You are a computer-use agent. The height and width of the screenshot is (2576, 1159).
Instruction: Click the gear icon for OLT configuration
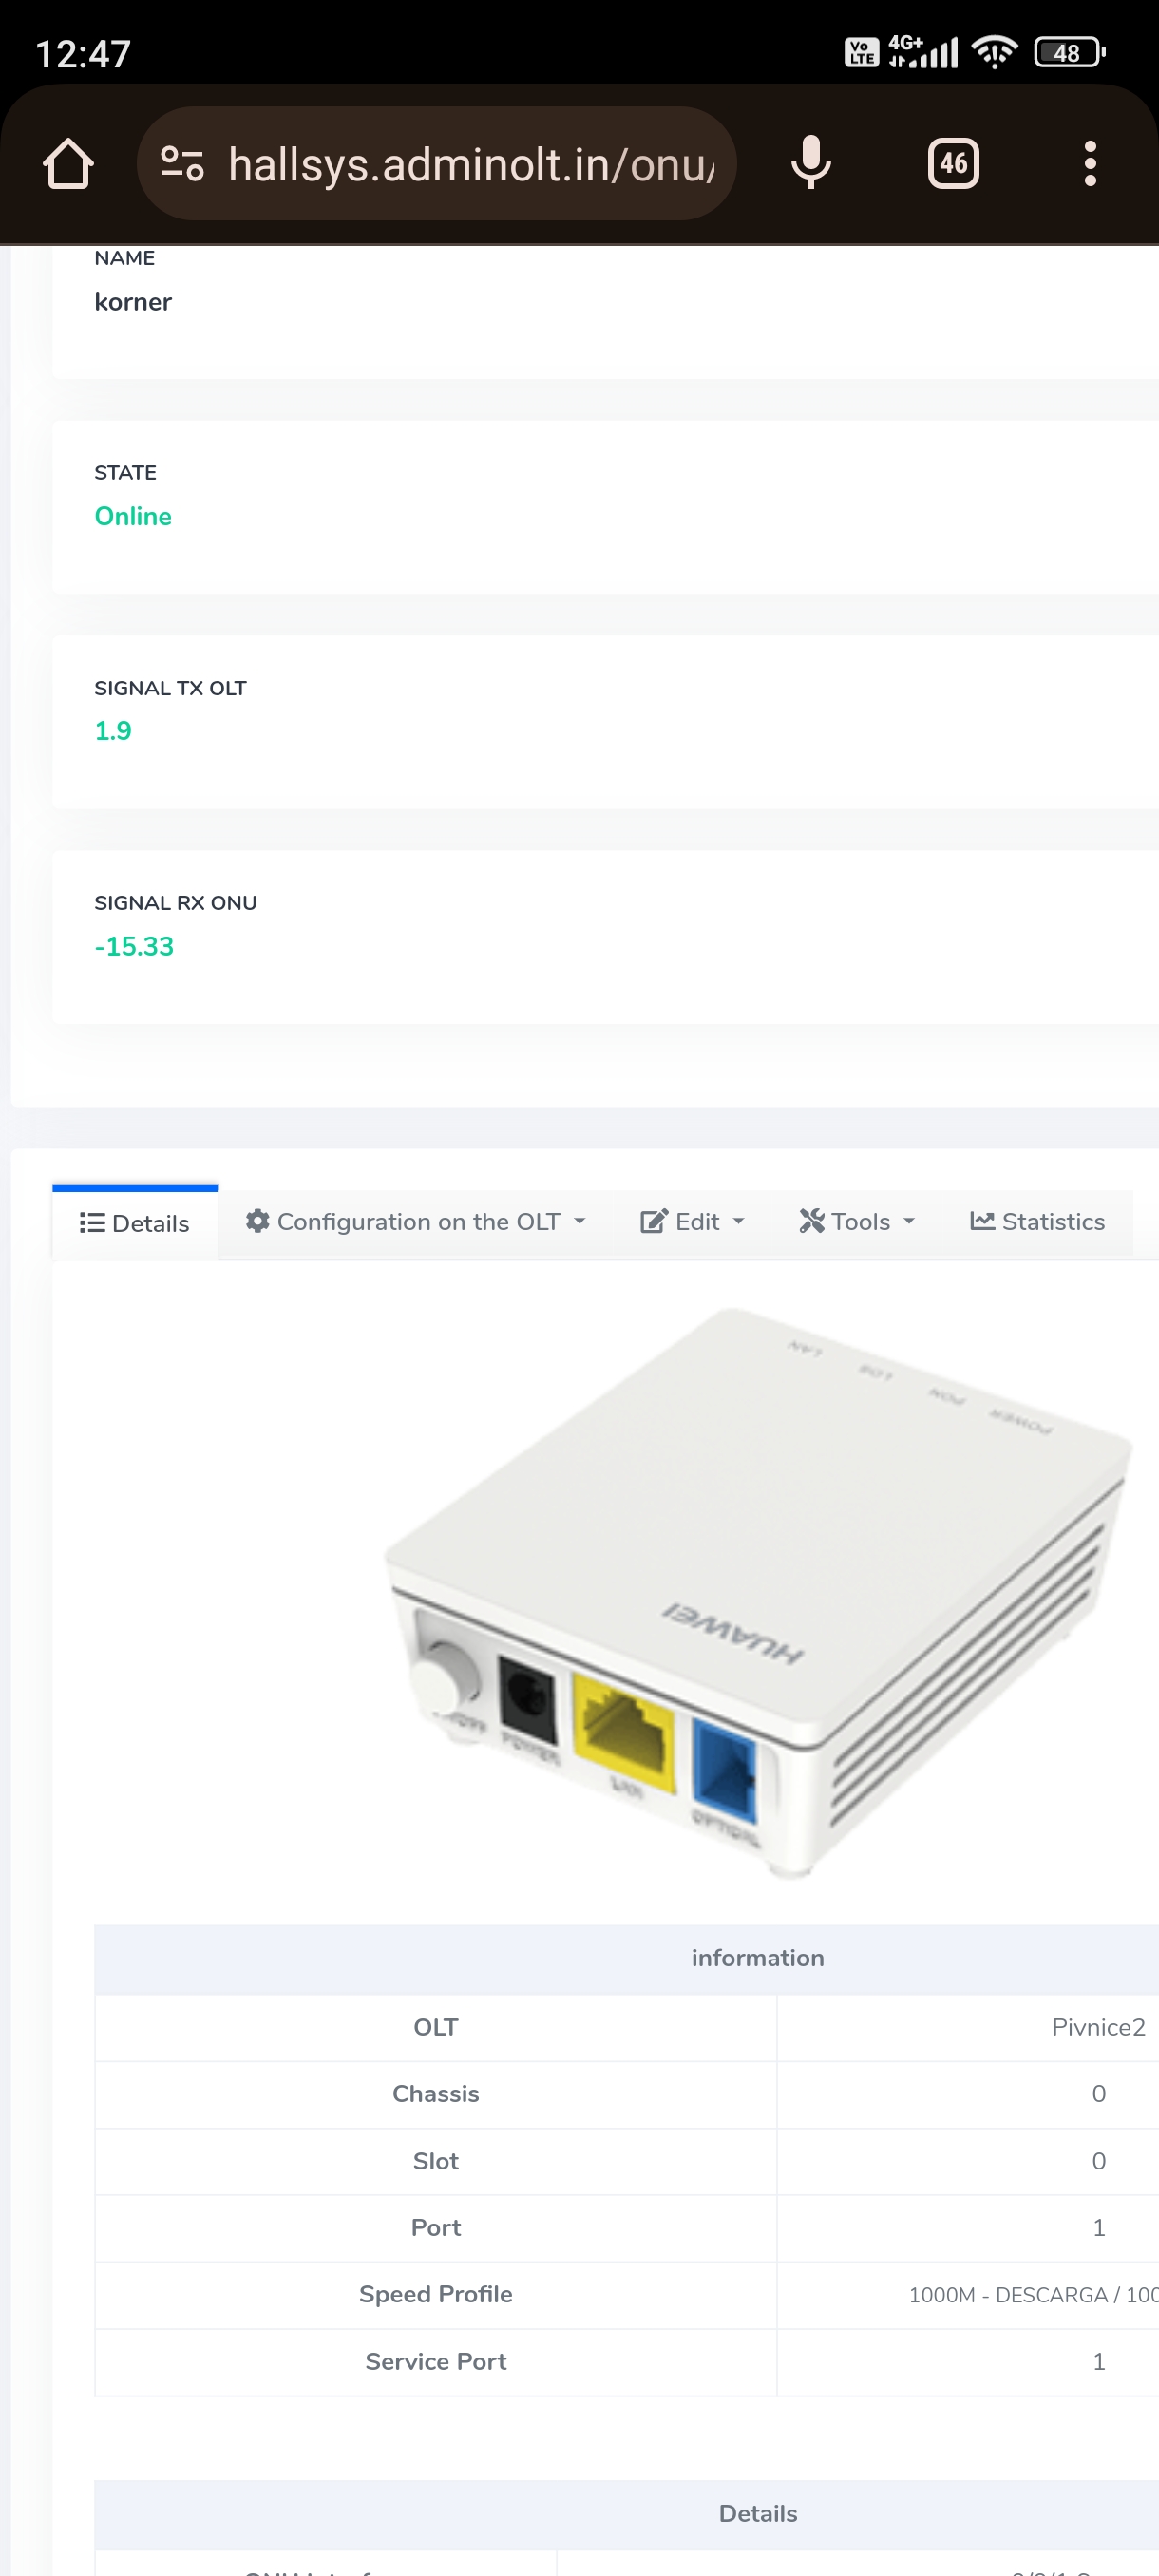258,1221
